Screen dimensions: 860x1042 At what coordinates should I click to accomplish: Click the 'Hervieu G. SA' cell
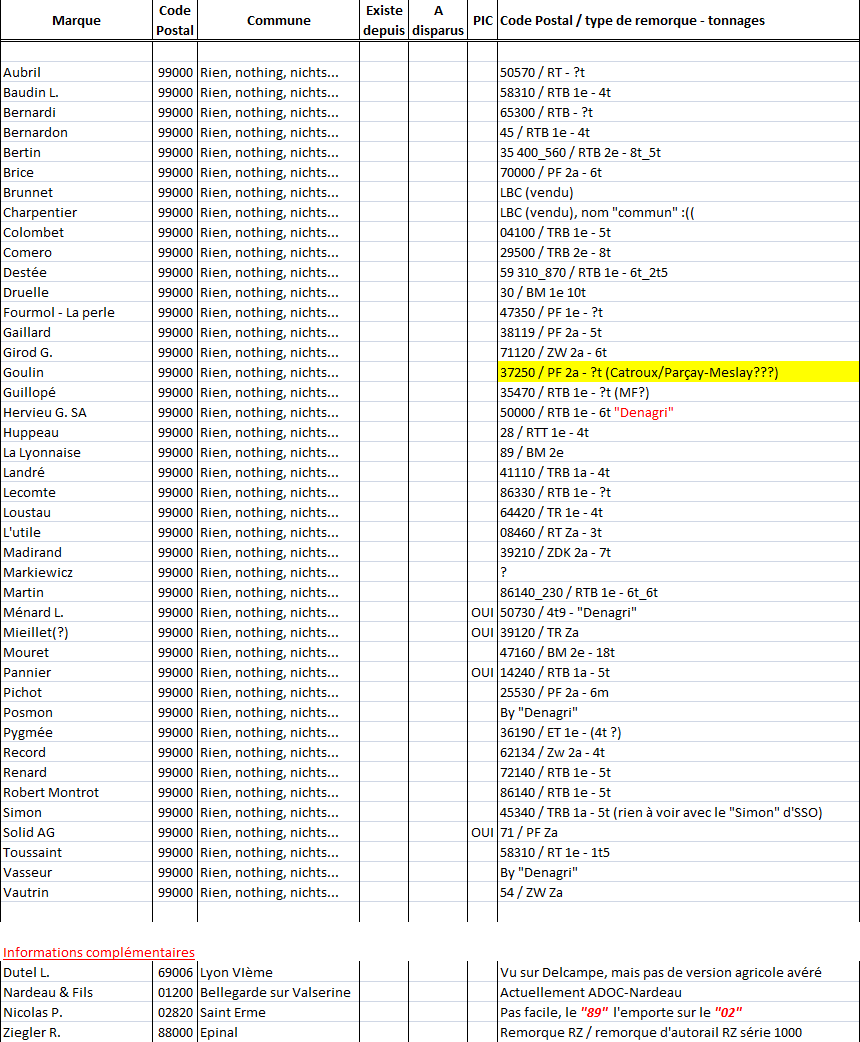pos(76,412)
